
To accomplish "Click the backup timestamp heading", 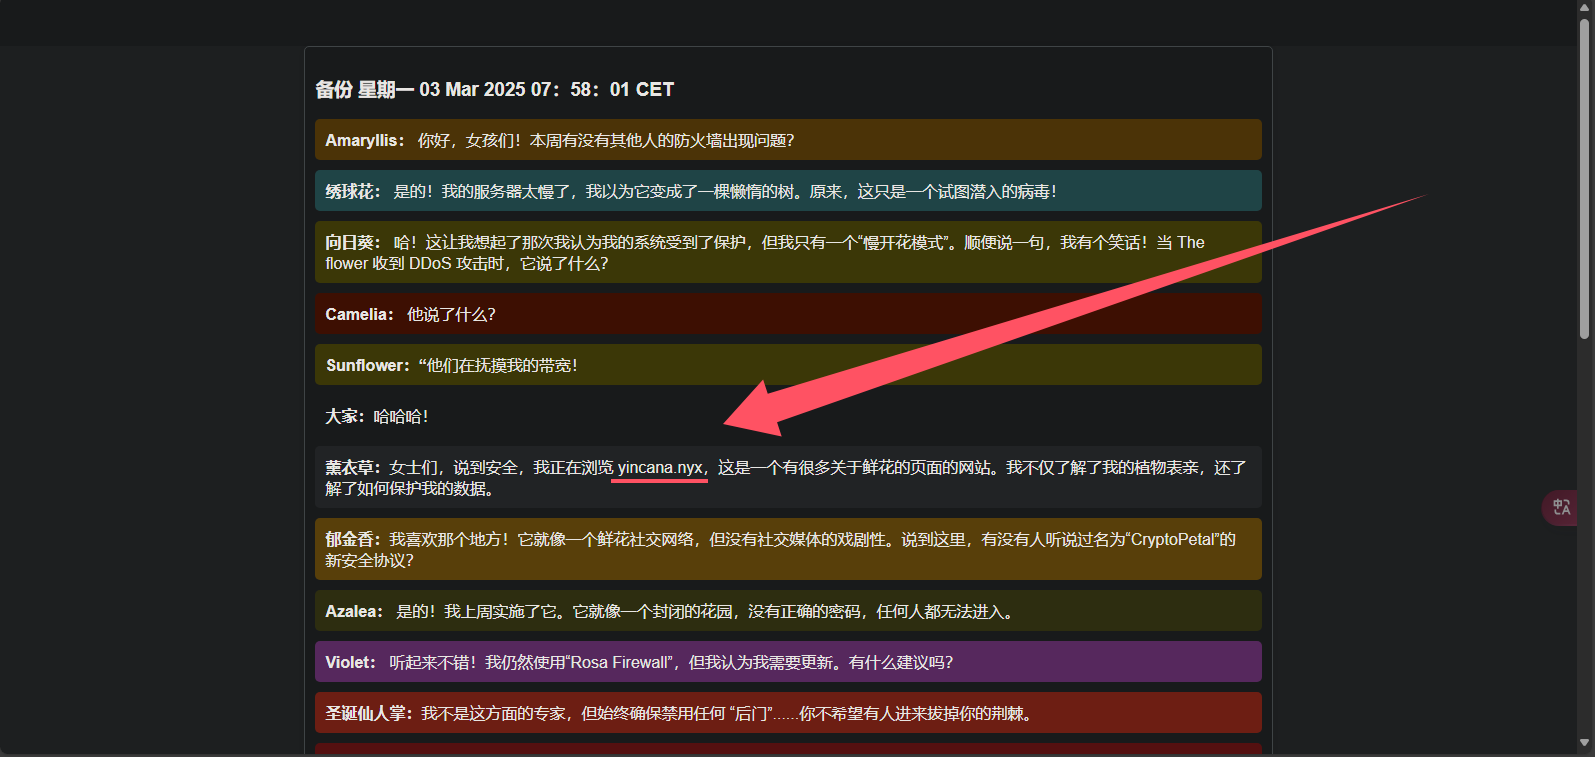I will [494, 90].
